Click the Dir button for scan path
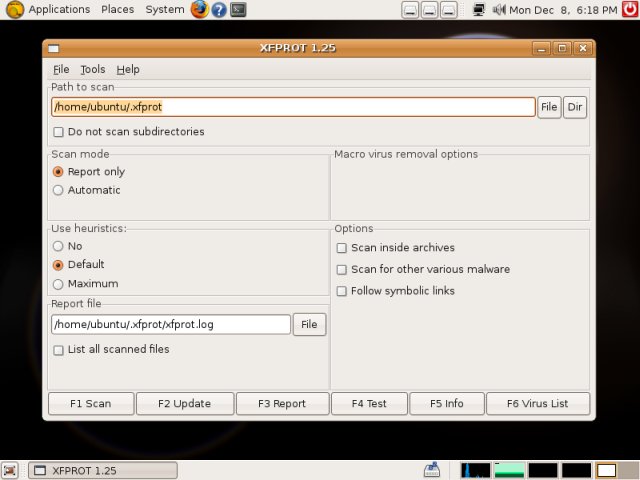This screenshot has width=640, height=480. tap(575, 107)
